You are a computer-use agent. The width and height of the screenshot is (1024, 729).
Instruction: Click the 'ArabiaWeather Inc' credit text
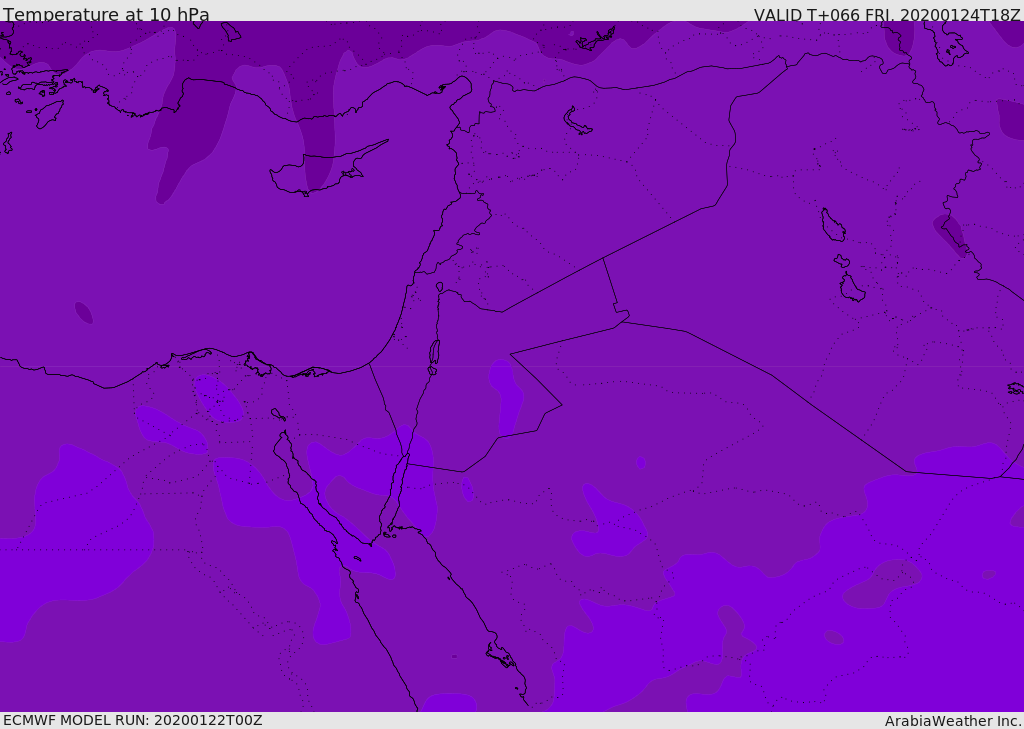click(953, 721)
